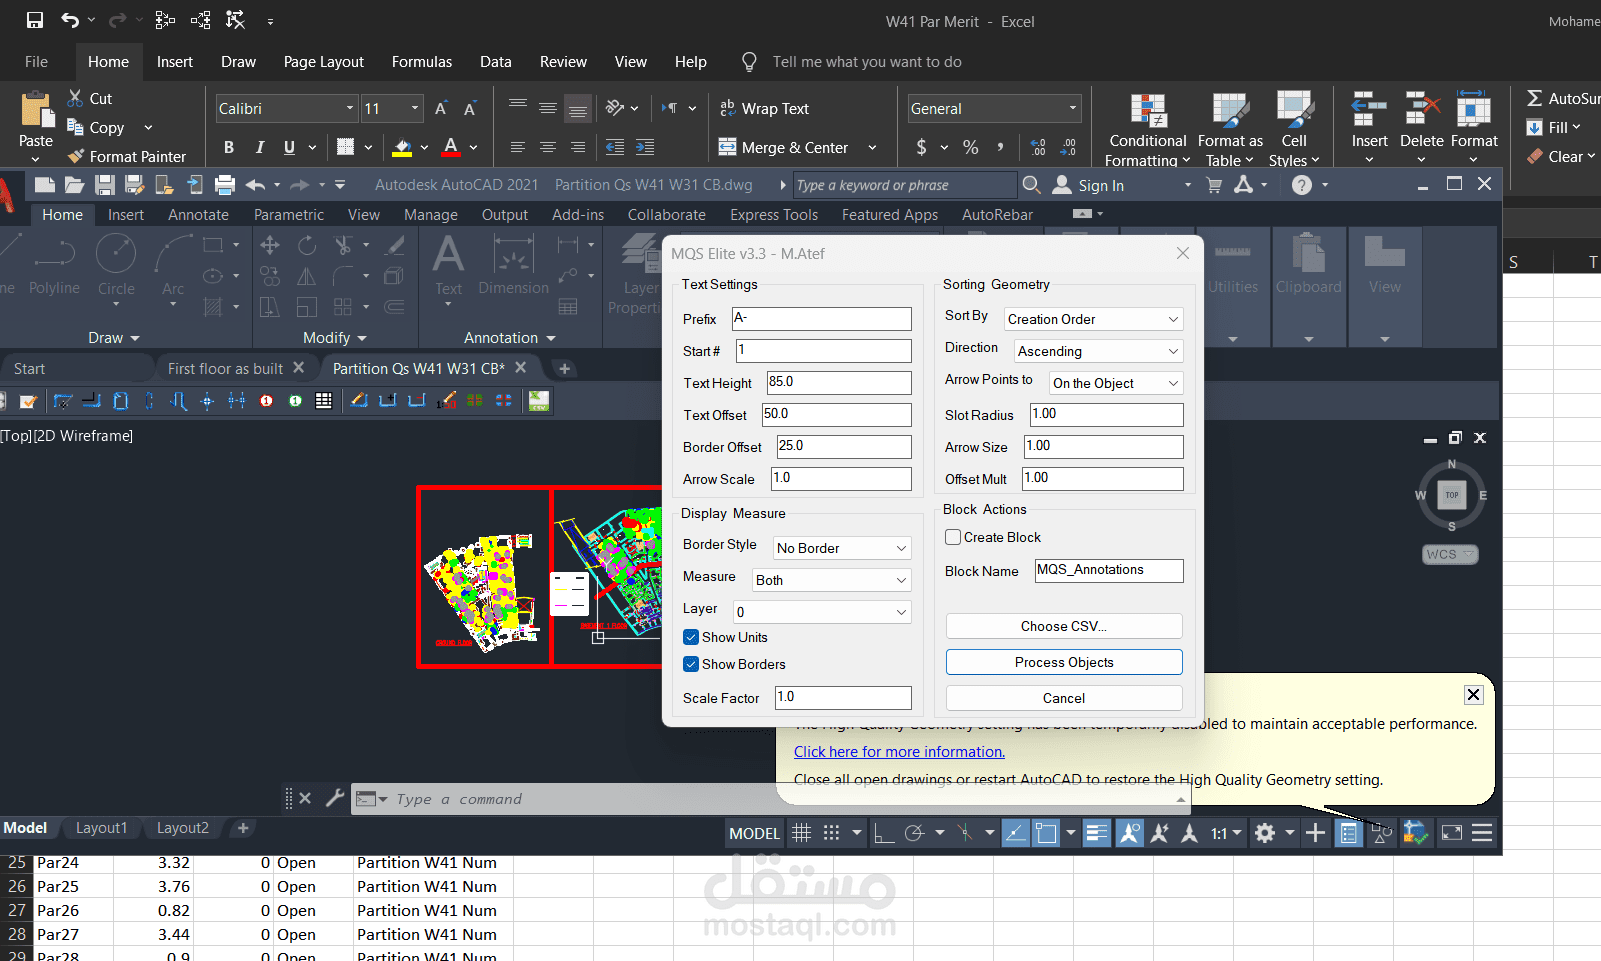Click the command line customize wrench icon
Image resolution: width=1601 pixels, height=961 pixels.
coord(335,798)
